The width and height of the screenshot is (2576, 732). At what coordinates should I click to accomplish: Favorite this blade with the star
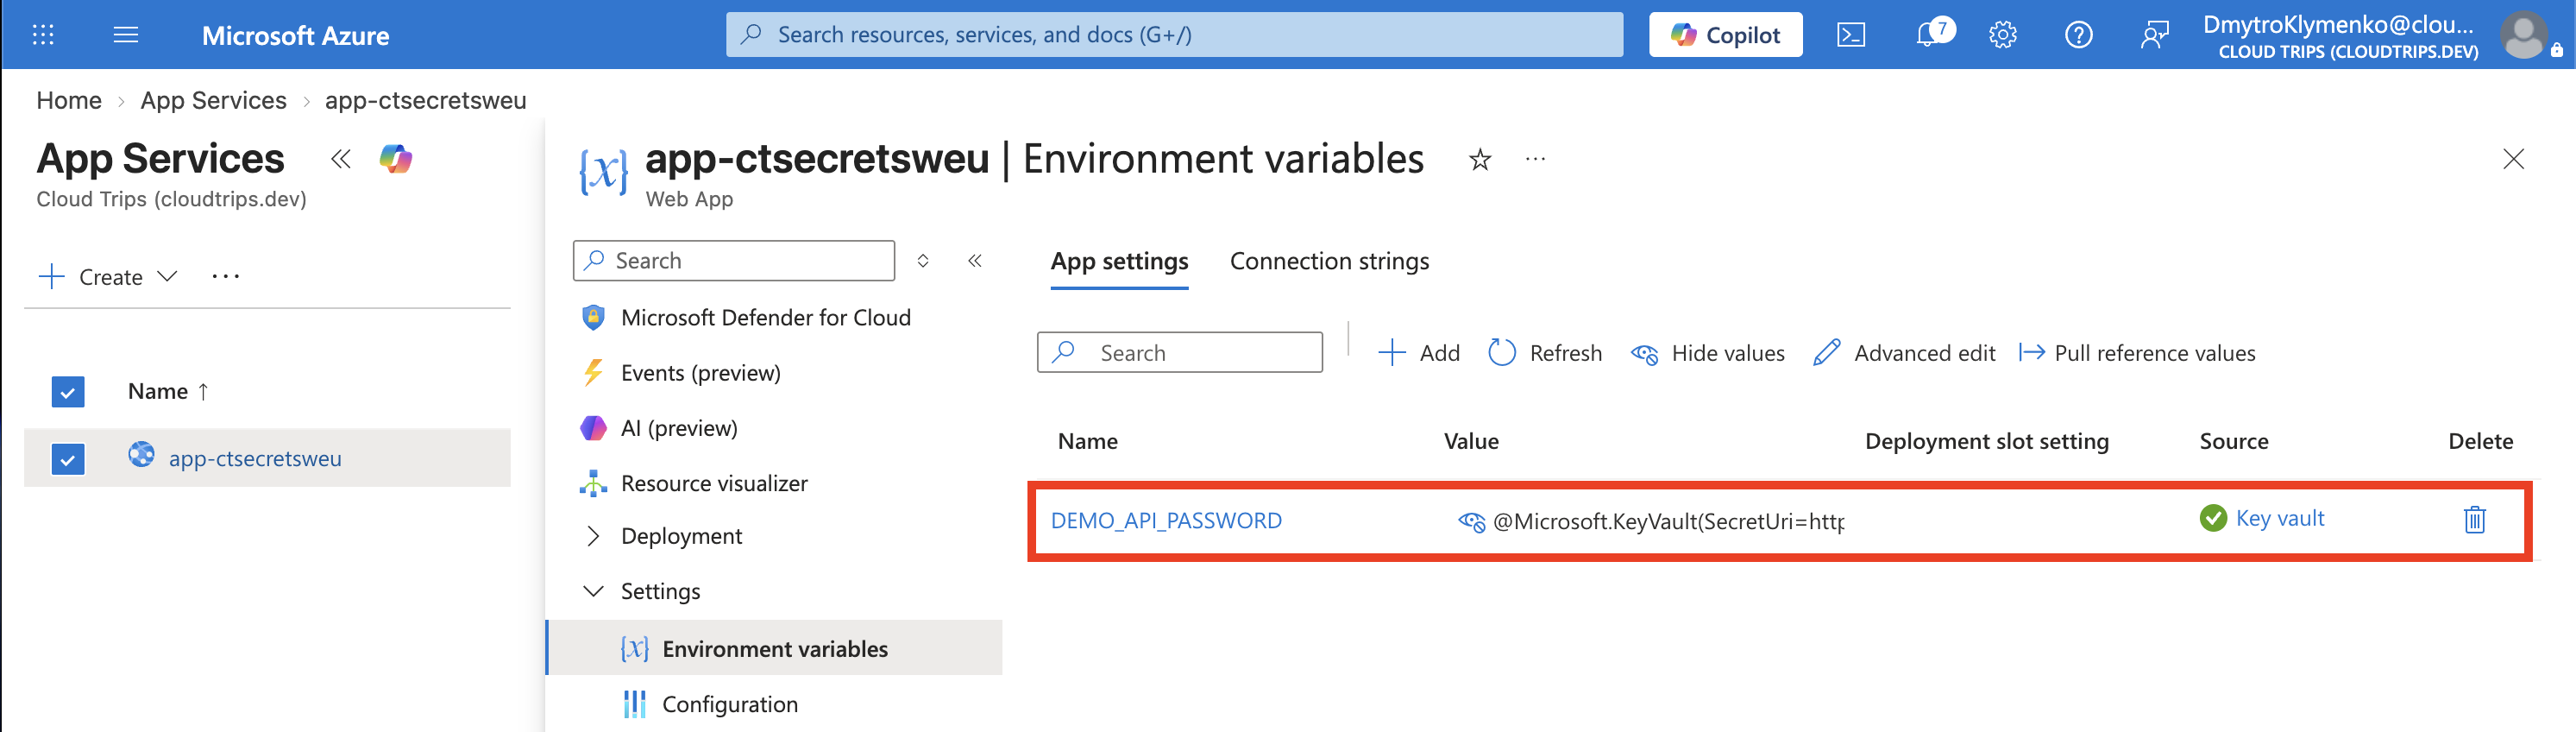(x=1480, y=160)
